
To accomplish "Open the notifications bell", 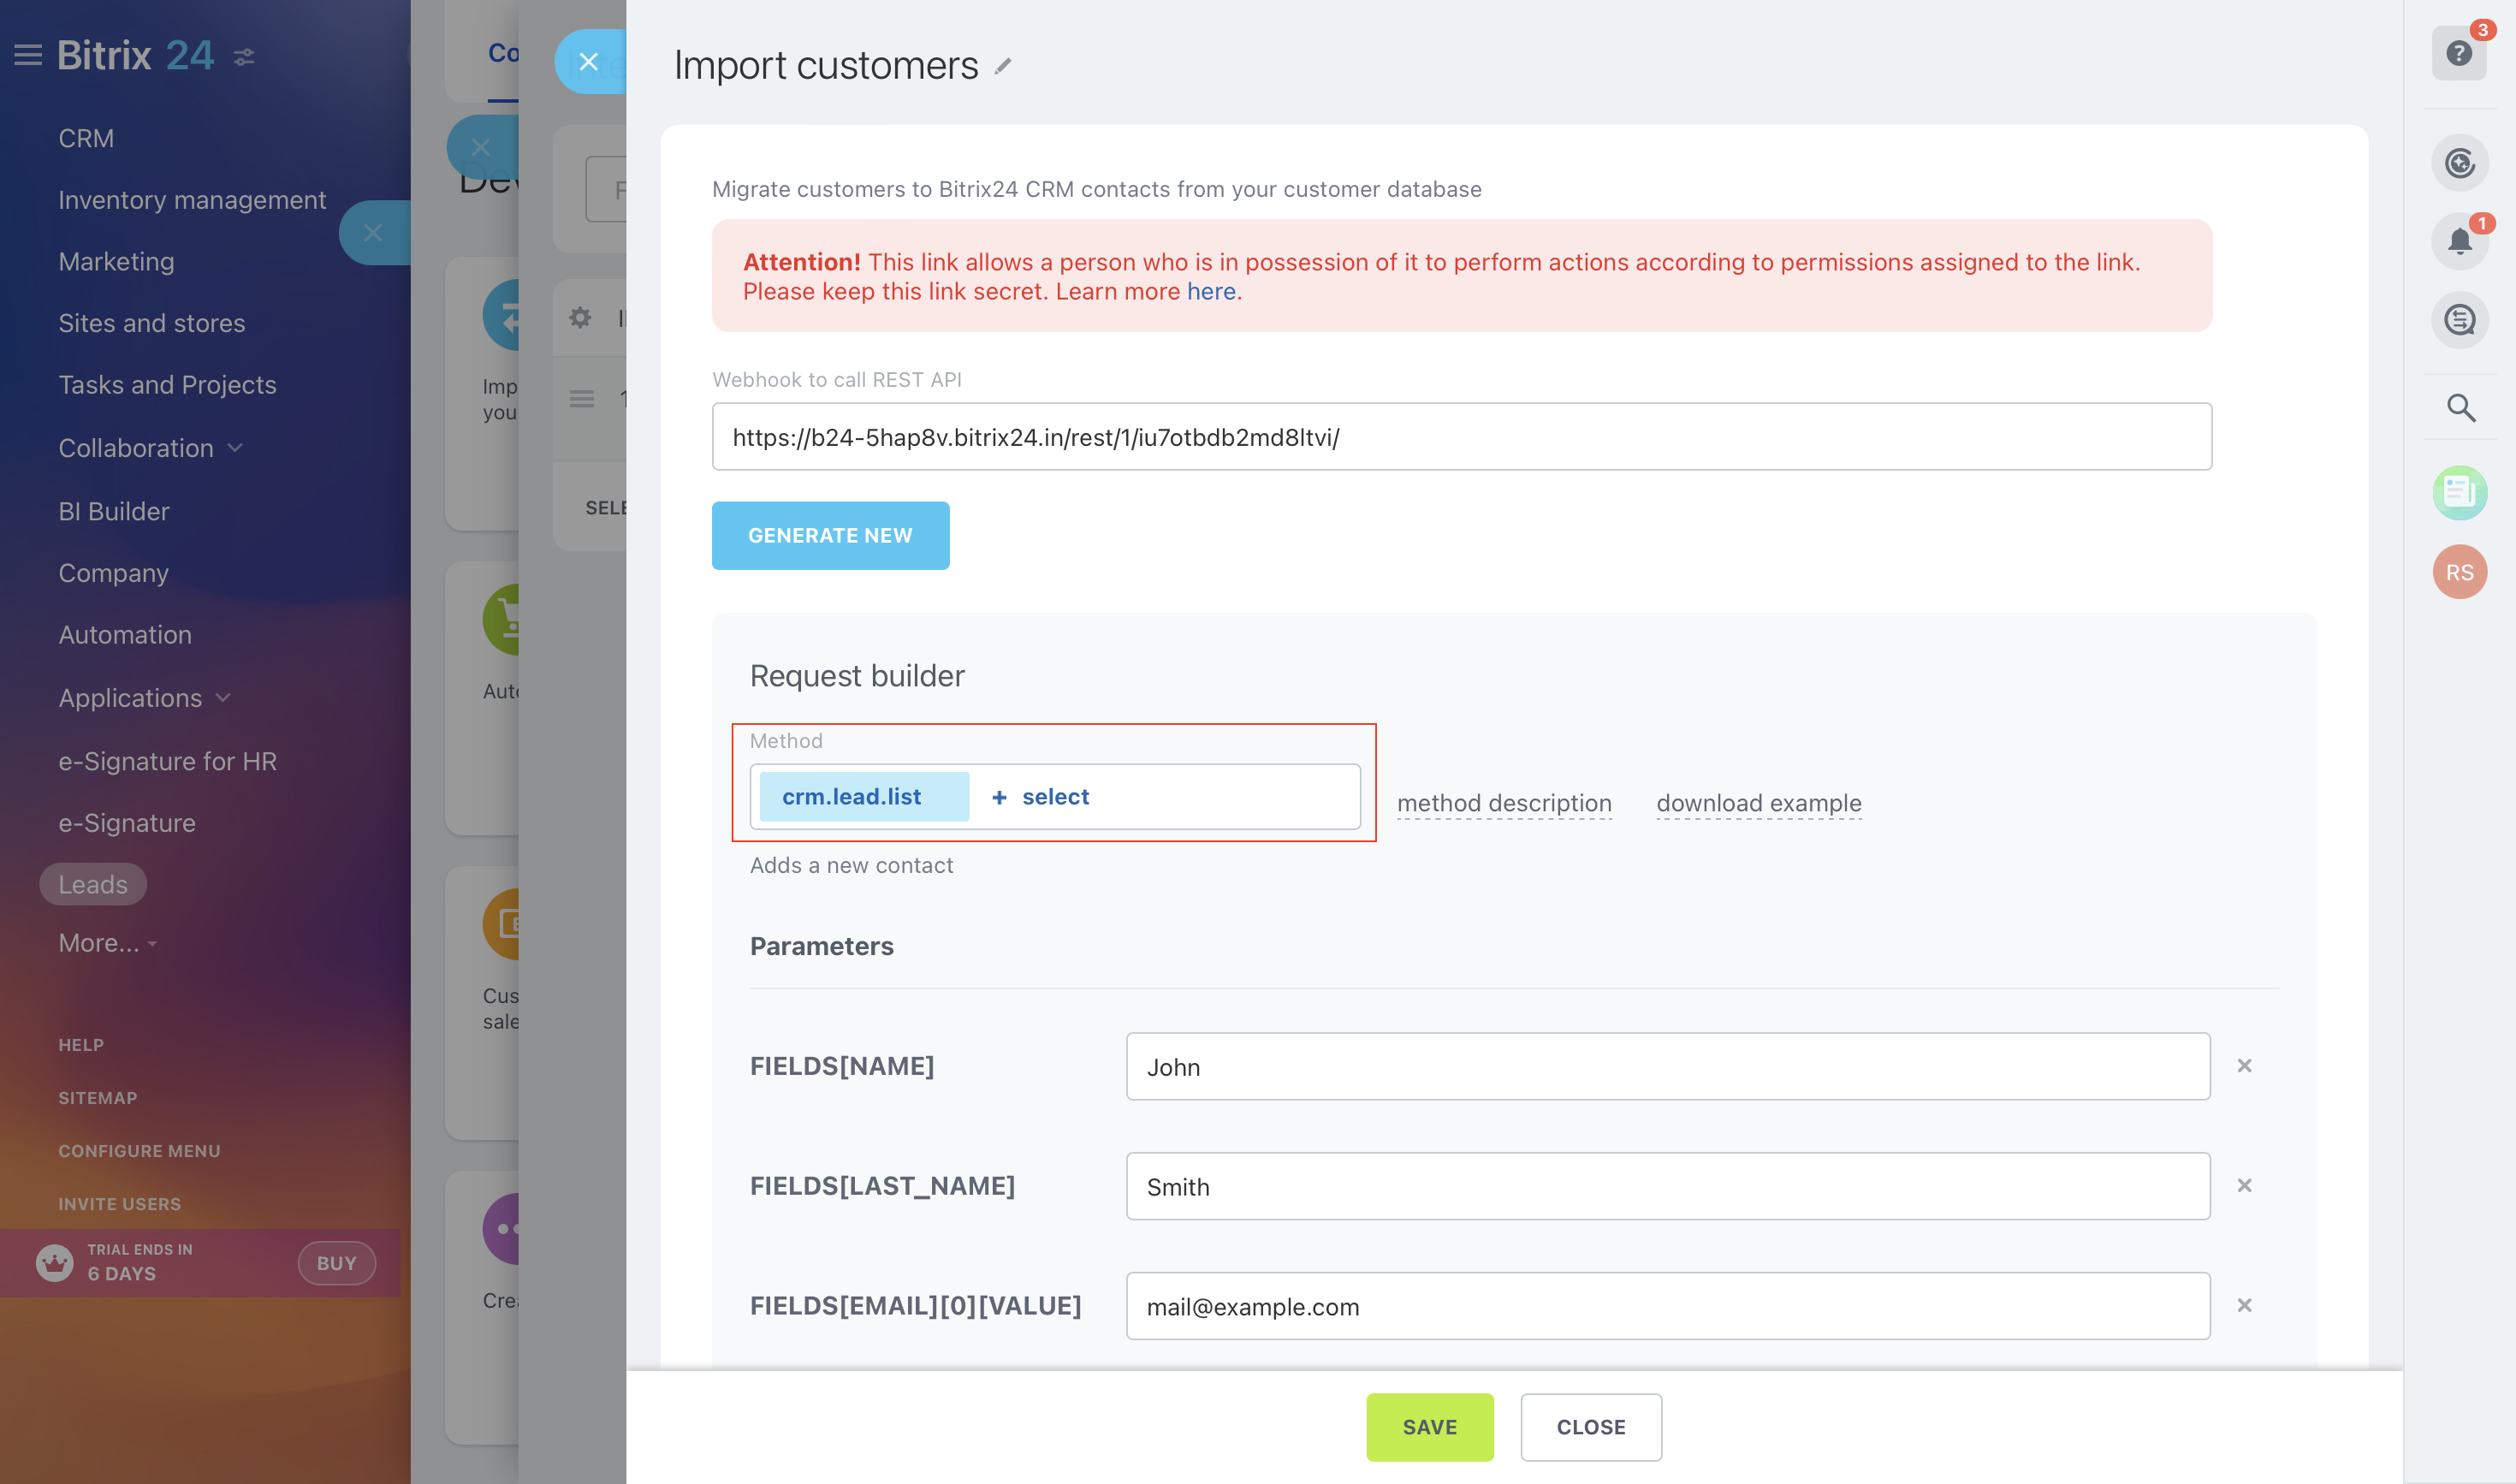I will tap(2459, 241).
